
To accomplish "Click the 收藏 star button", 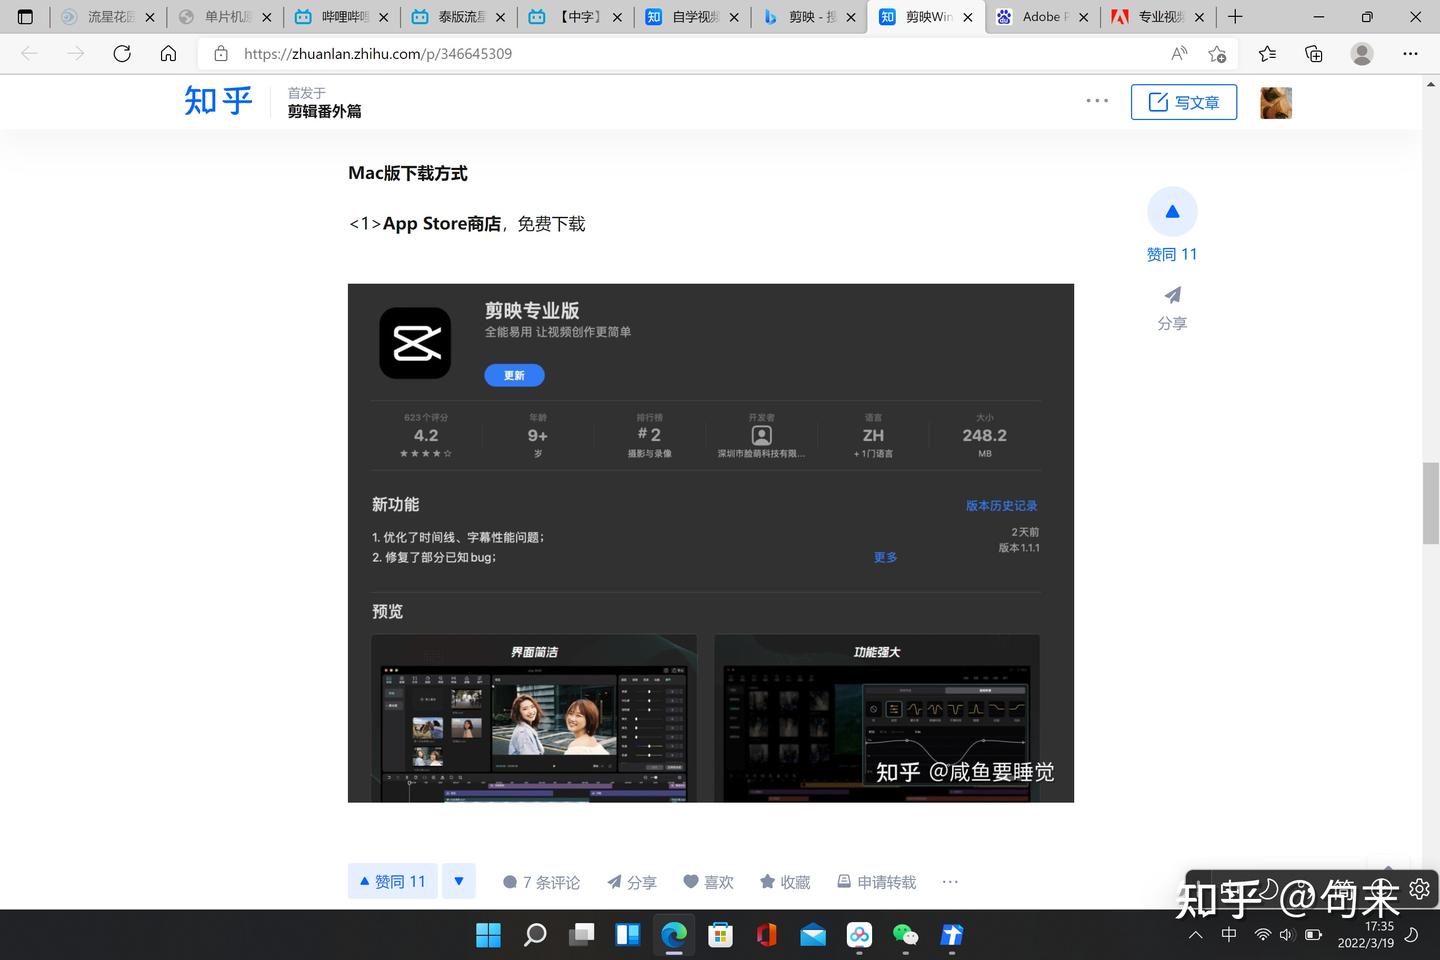I will [x=785, y=882].
